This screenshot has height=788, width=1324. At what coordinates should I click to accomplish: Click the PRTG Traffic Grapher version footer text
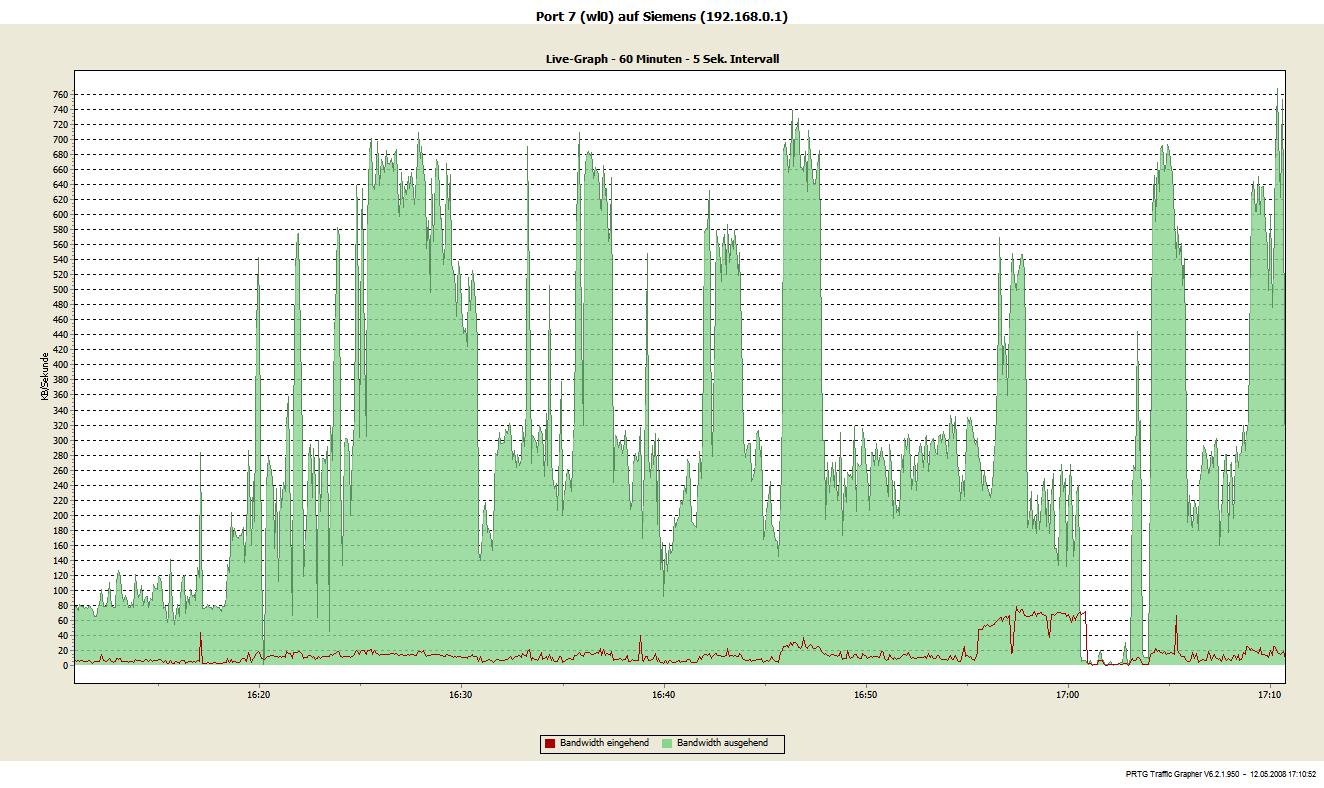1220,774
